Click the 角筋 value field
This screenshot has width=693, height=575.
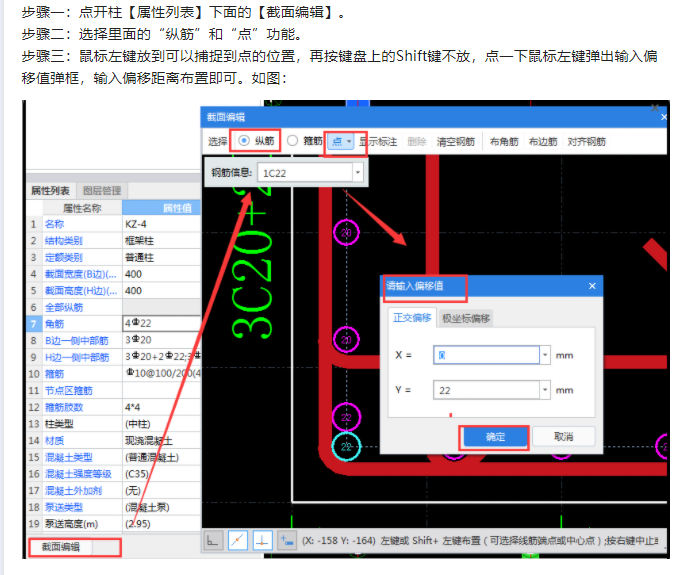pyautogui.click(x=161, y=324)
